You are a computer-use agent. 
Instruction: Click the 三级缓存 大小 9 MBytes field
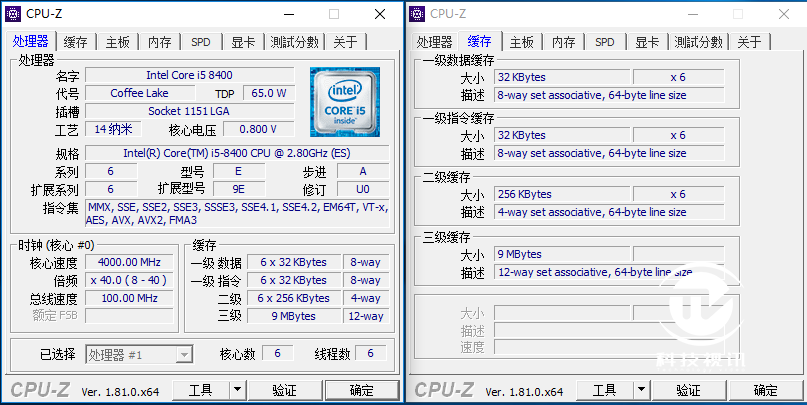point(562,254)
